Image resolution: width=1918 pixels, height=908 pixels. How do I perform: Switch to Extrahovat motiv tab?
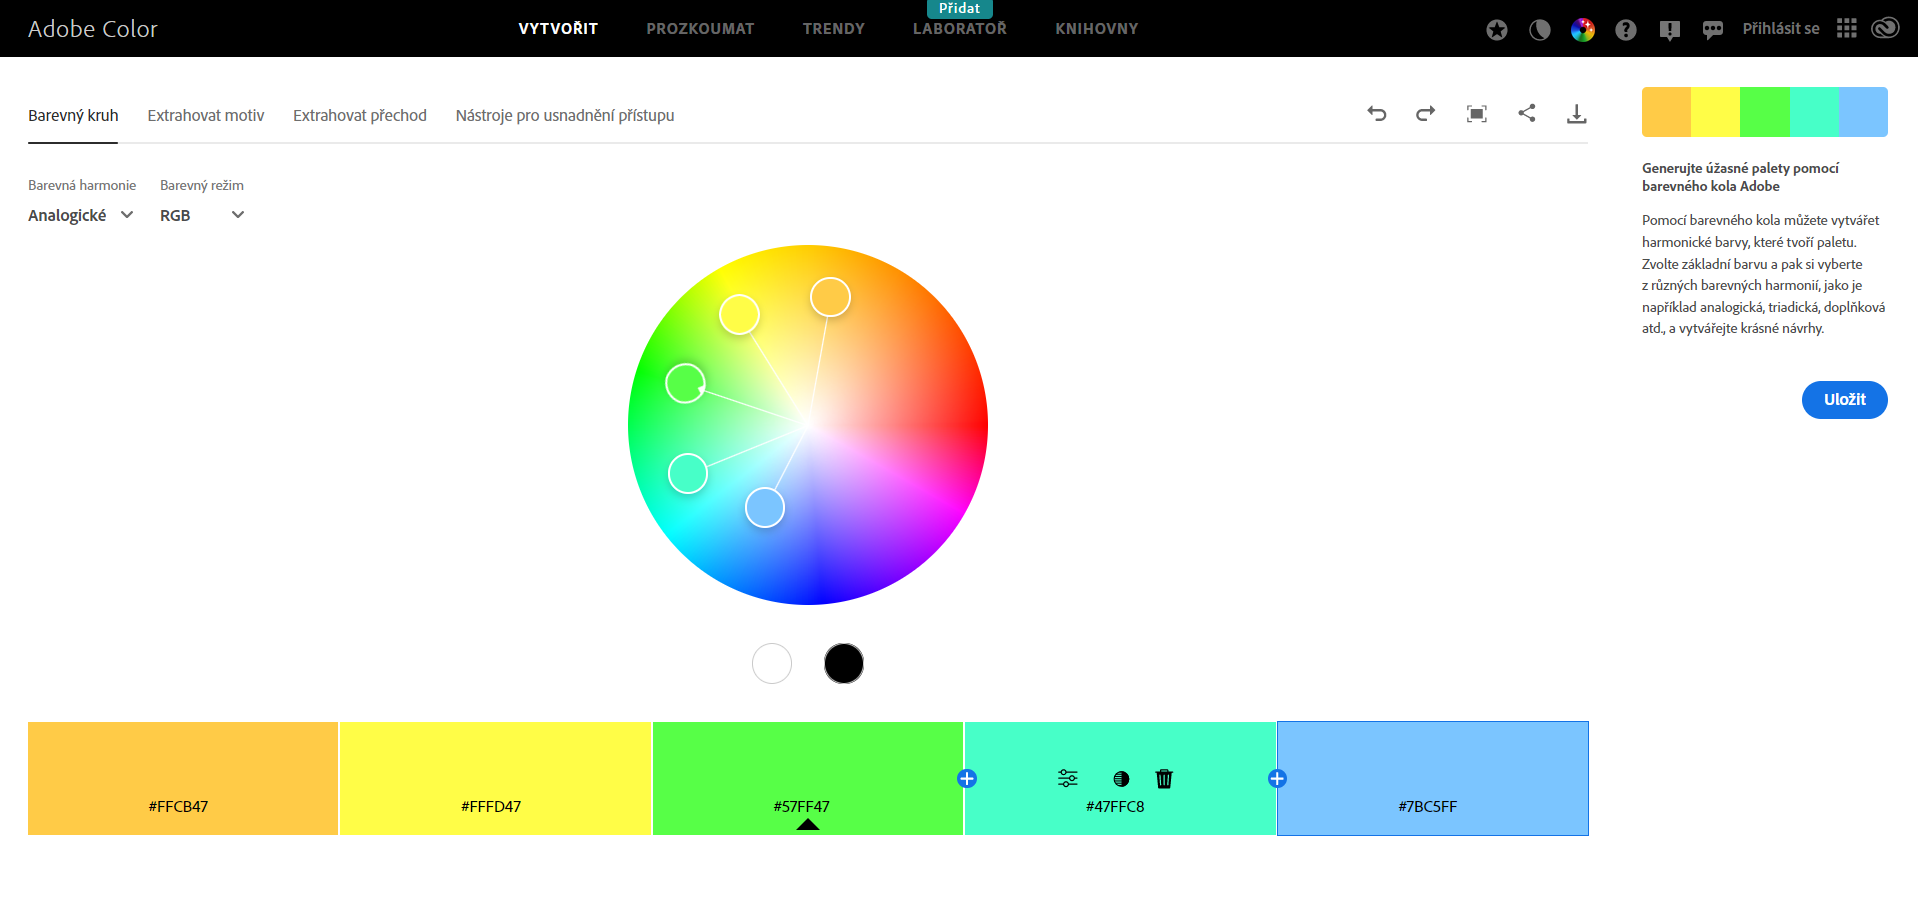[206, 116]
